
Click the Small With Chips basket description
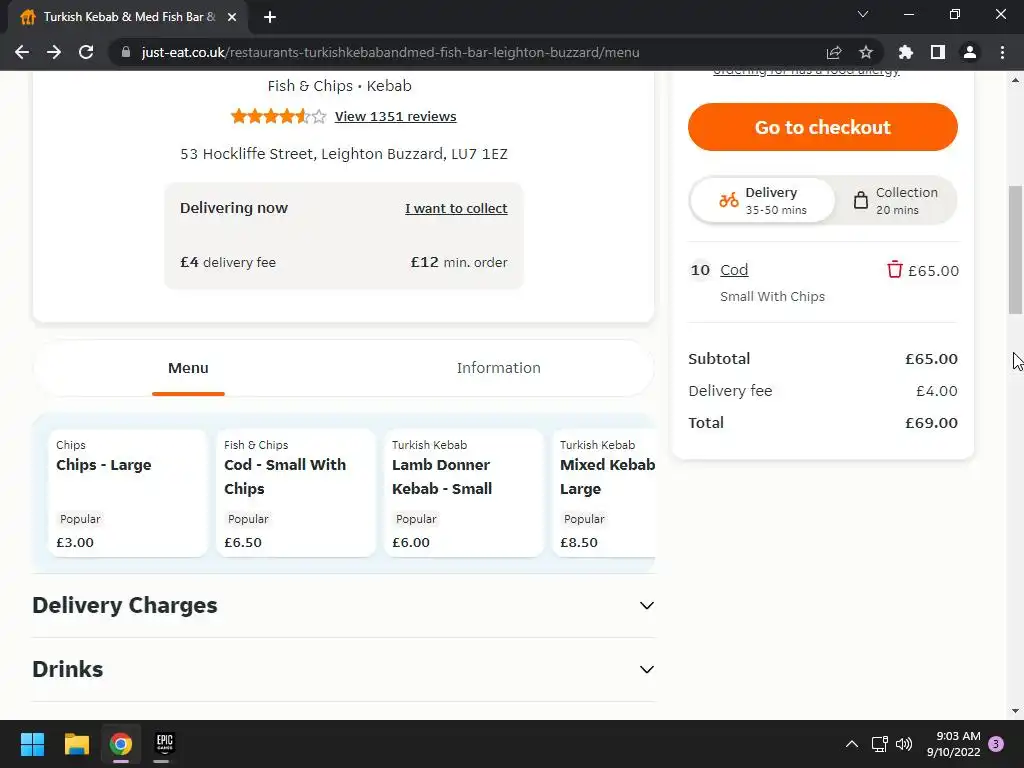[772, 296]
